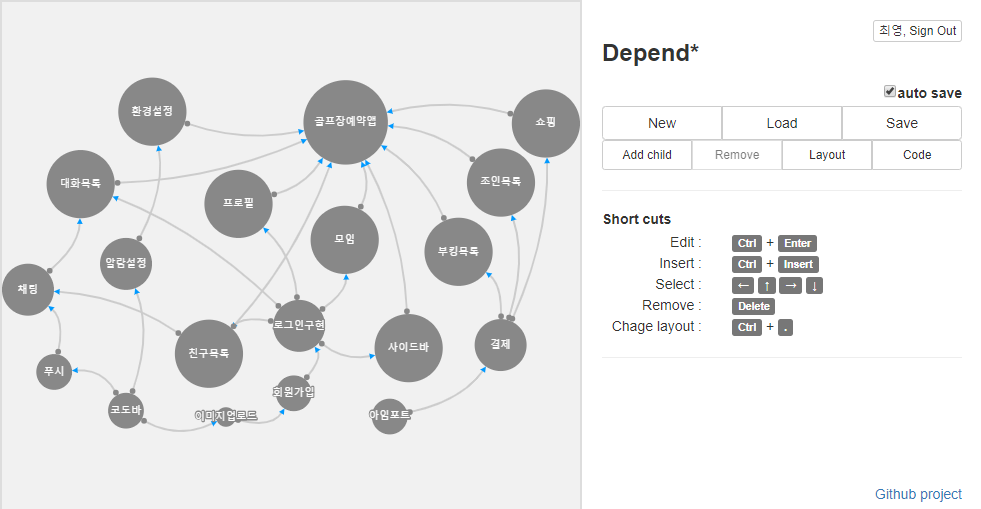
Task: Add child node to selection
Action: pyautogui.click(x=647, y=154)
